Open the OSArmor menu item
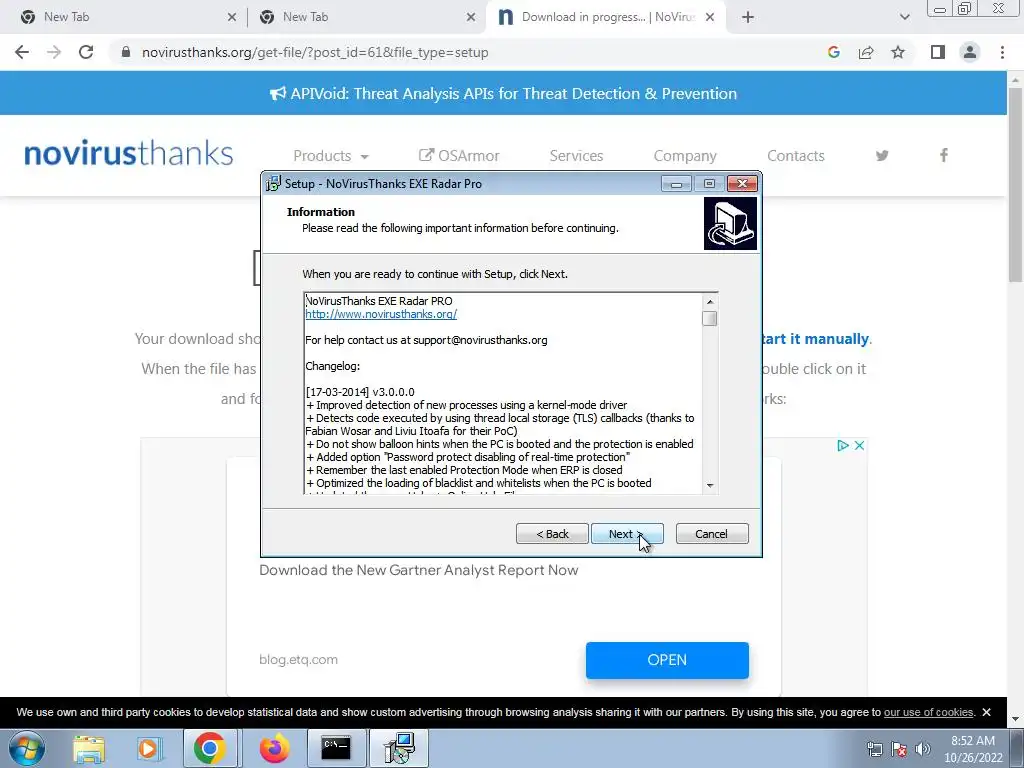The image size is (1024, 768). (459, 155)
